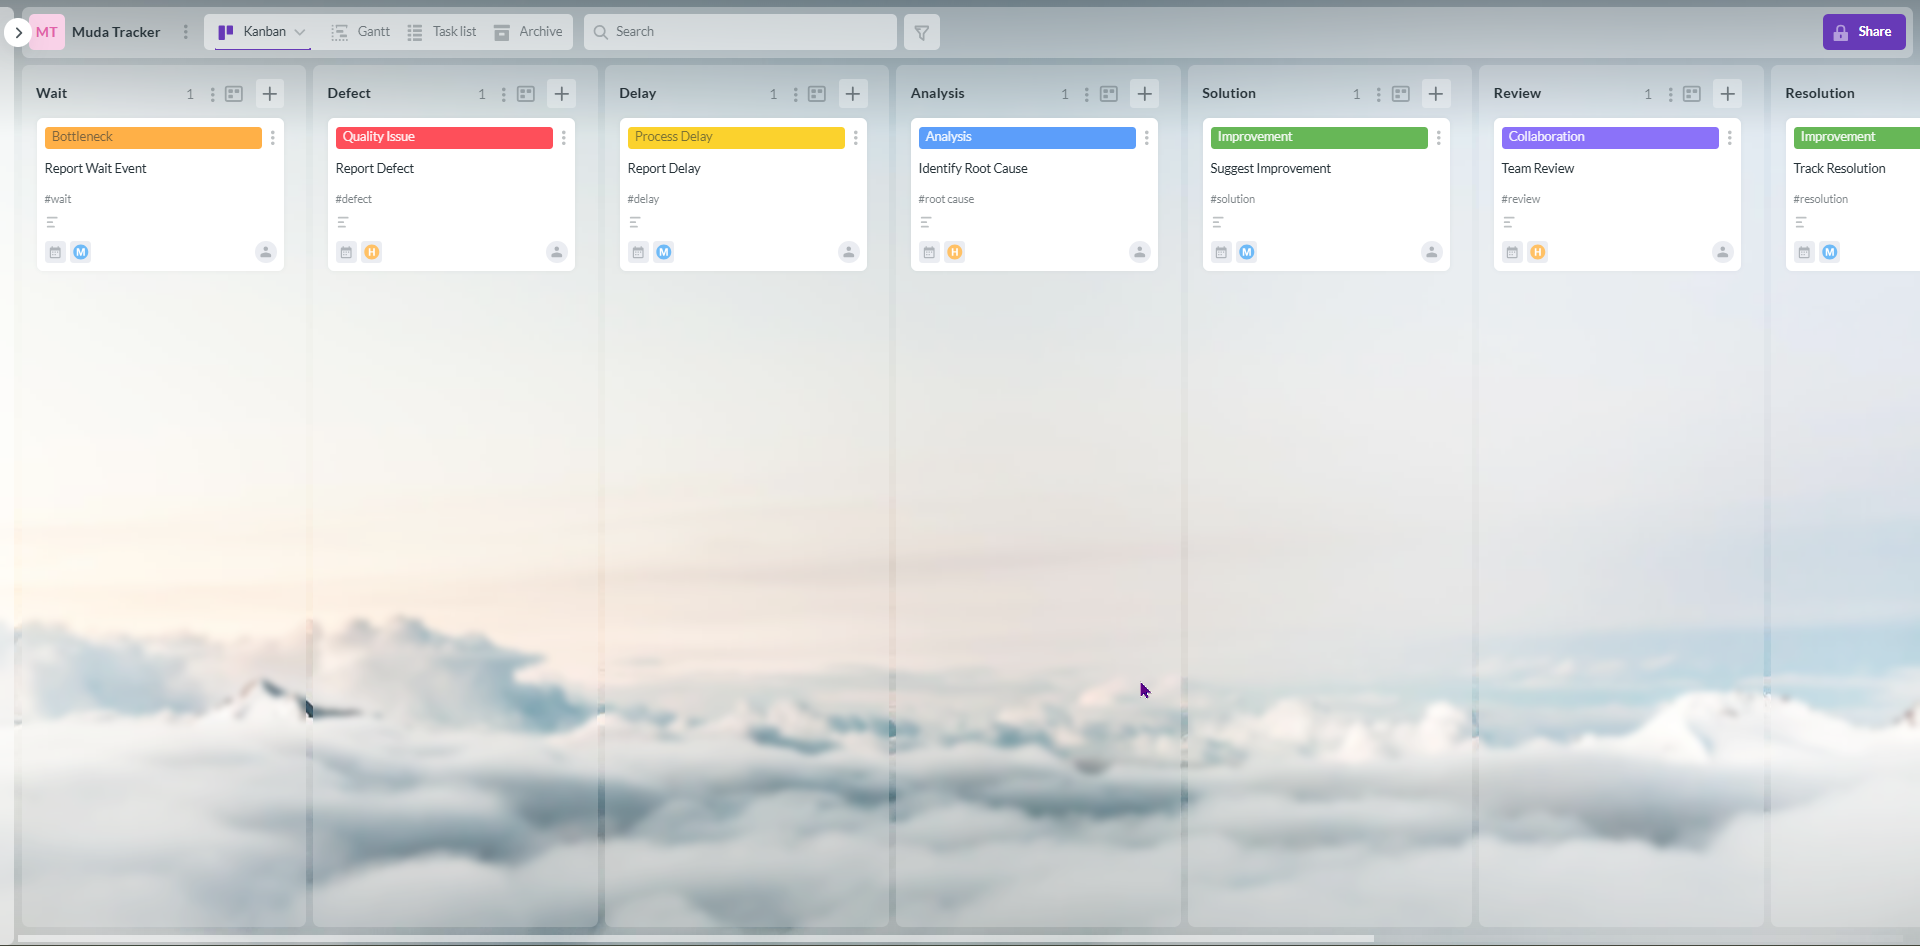The height and width of the screenshot is (946, 1920).
Task: Click the red Quality Issue label
Action: (443, 137)
